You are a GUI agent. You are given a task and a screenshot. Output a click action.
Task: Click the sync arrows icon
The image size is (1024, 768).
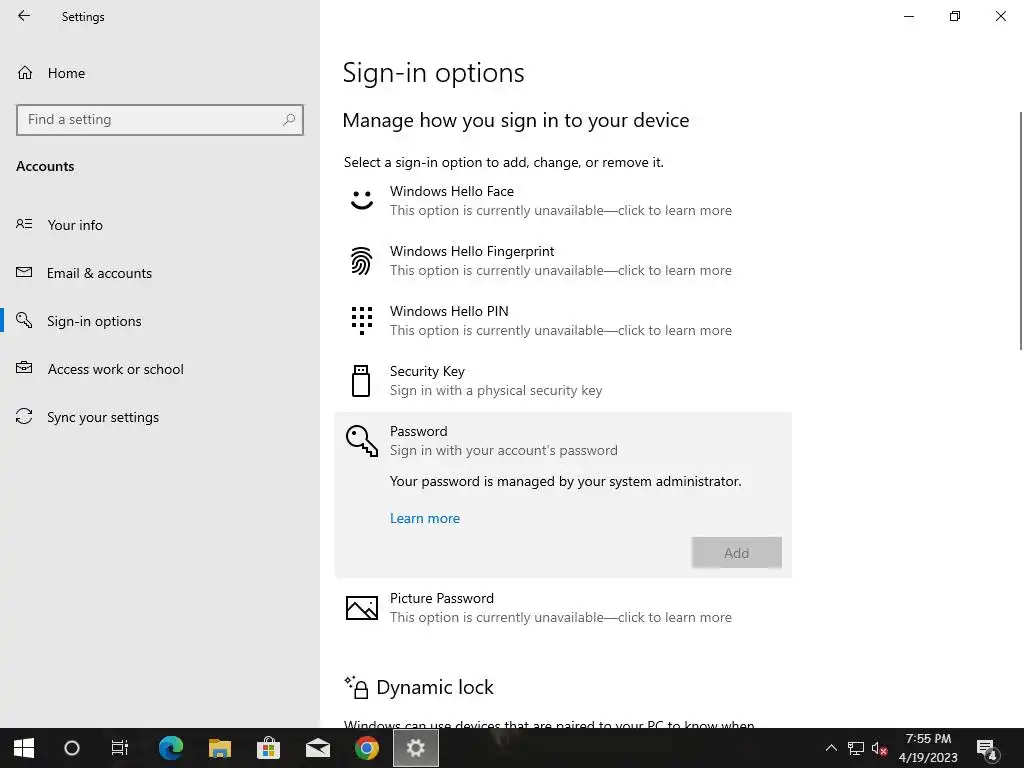(24, 416)
